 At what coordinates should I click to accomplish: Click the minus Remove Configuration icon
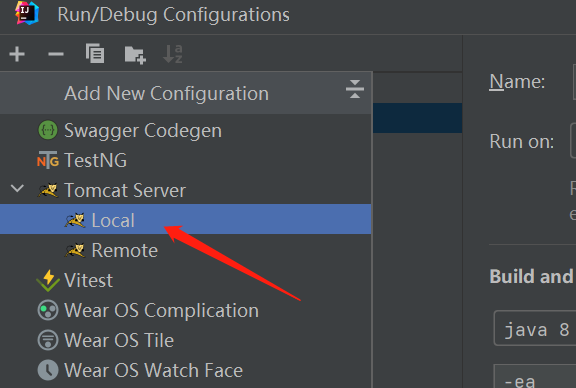pos(56,54)
